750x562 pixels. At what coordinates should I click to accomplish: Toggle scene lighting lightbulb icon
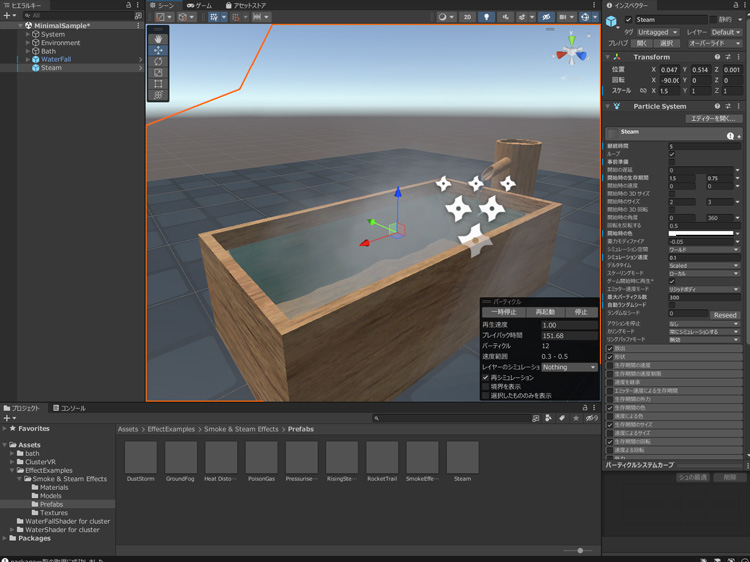pyautogui.click(x=486, y=17)
